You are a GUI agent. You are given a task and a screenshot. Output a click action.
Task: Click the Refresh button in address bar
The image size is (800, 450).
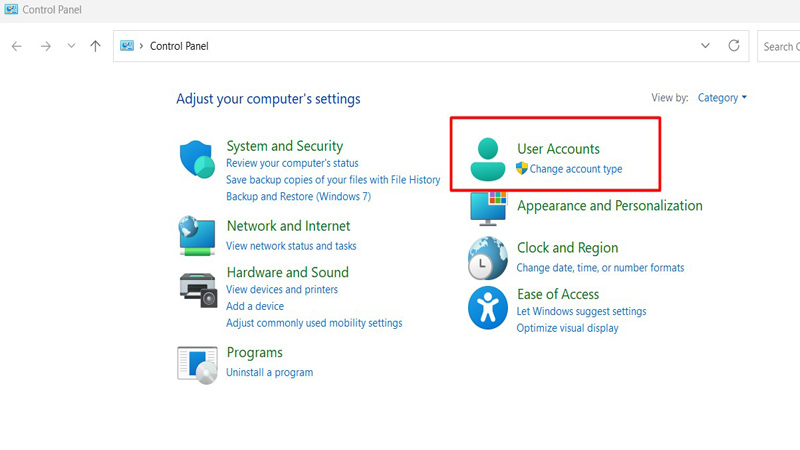click(734, 46)
